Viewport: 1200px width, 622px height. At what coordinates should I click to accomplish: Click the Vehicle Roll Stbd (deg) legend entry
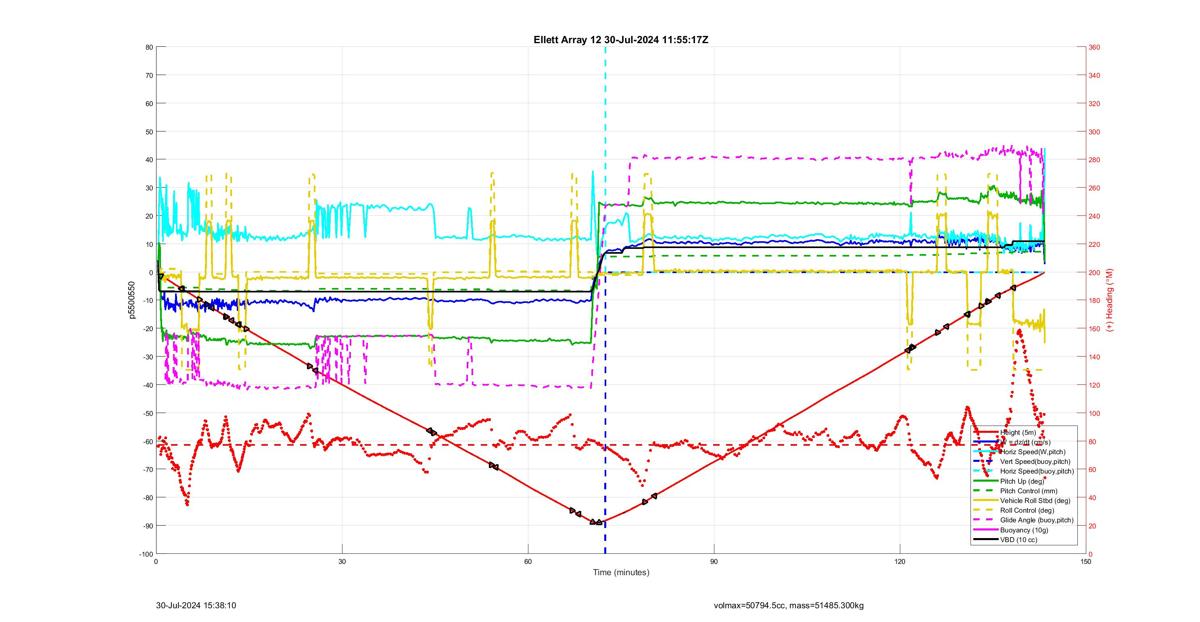(1022, 501)
